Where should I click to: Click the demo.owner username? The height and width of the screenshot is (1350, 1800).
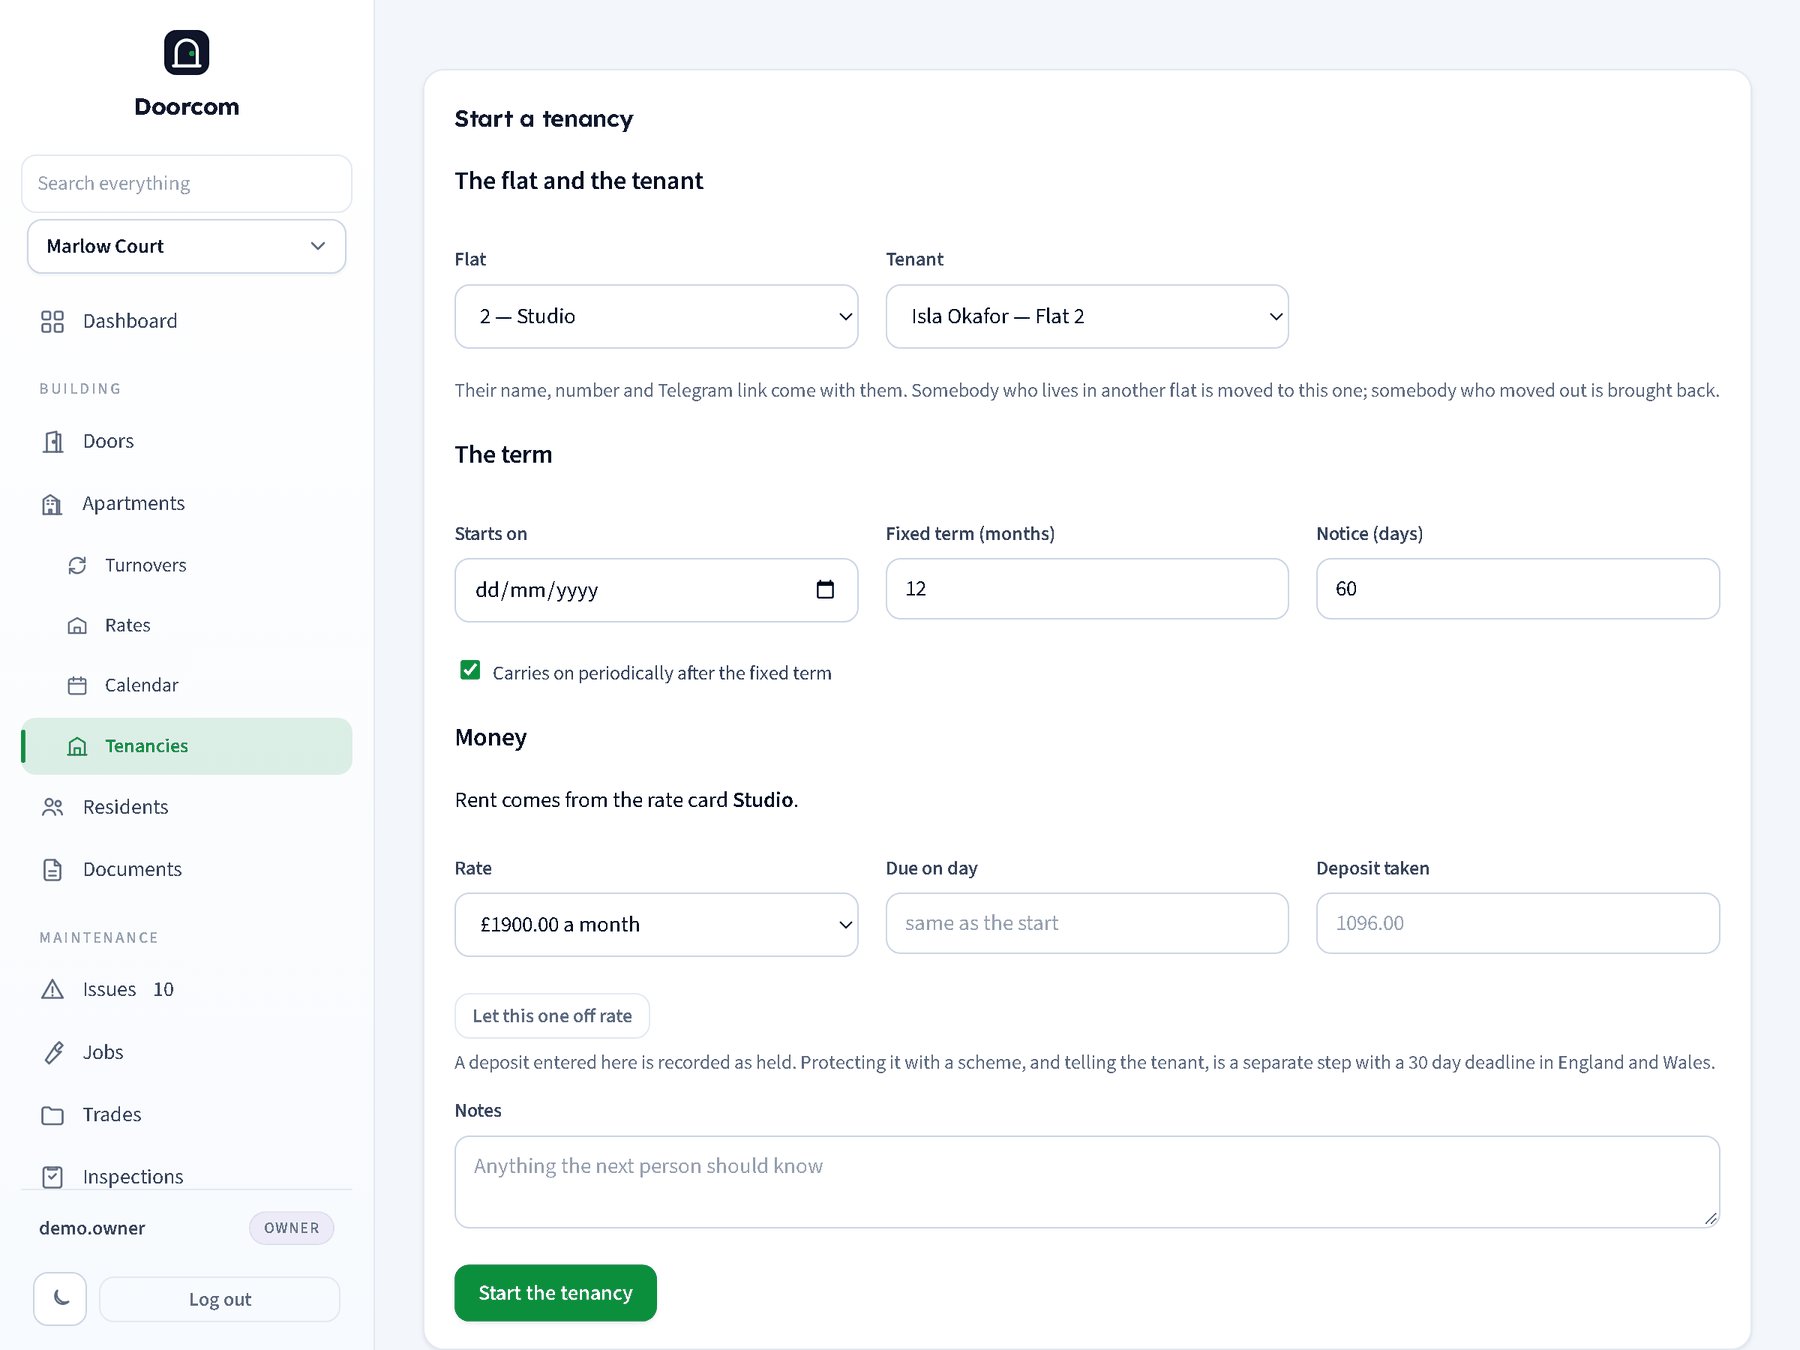click(92, 1228)
